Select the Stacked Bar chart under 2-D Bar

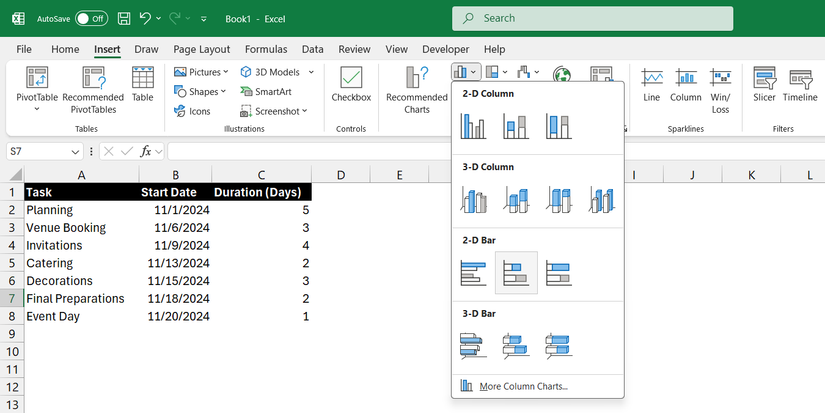pyautogui.click(x=516, y=272)
